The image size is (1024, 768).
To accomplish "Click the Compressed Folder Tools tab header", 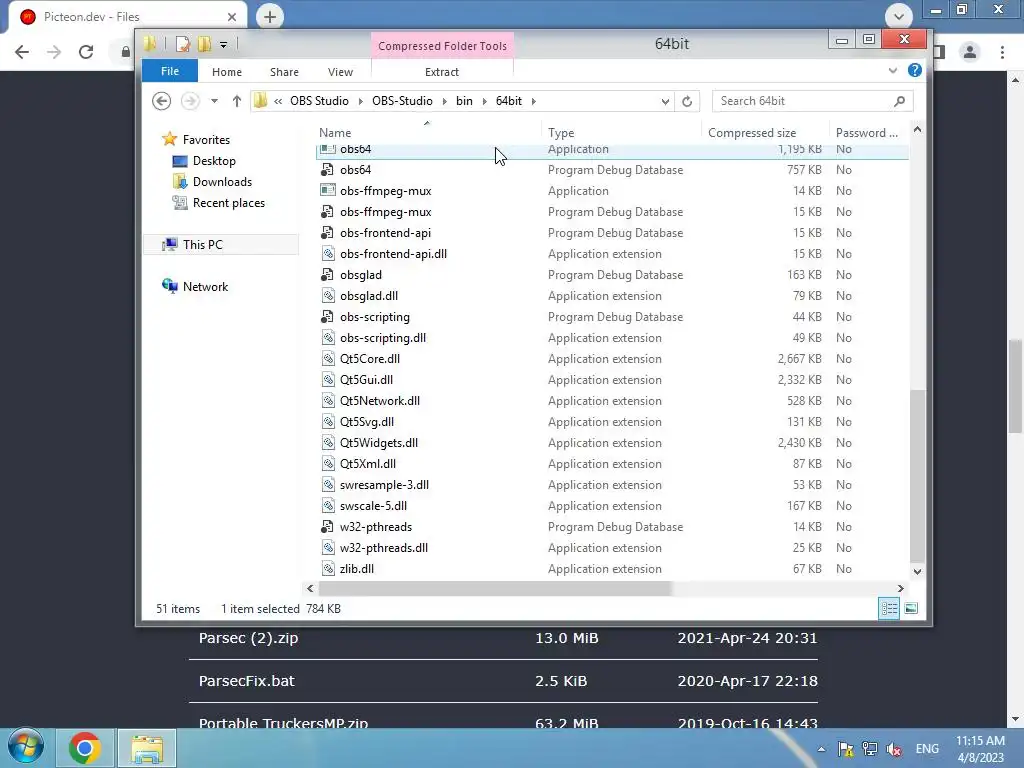I will [442, 46].
